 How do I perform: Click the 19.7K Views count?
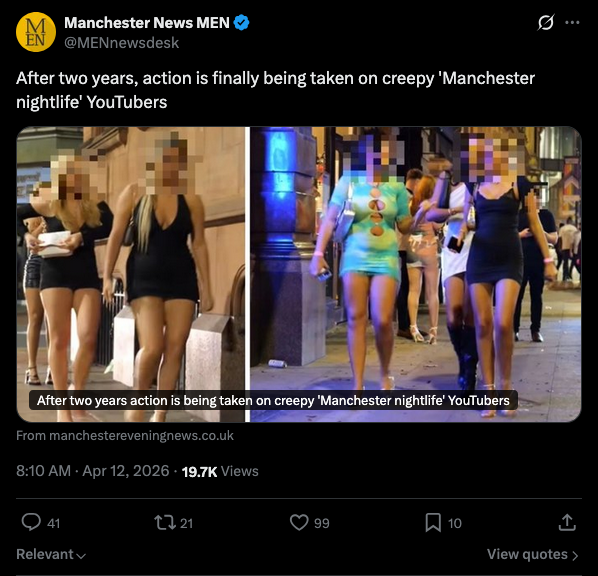click(220, 471)
